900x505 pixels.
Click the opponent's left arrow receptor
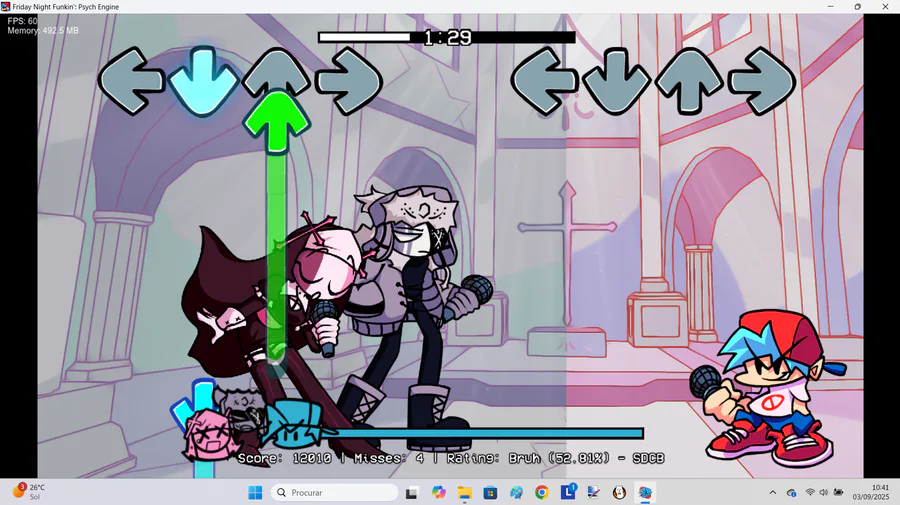[x=131, y=81]
